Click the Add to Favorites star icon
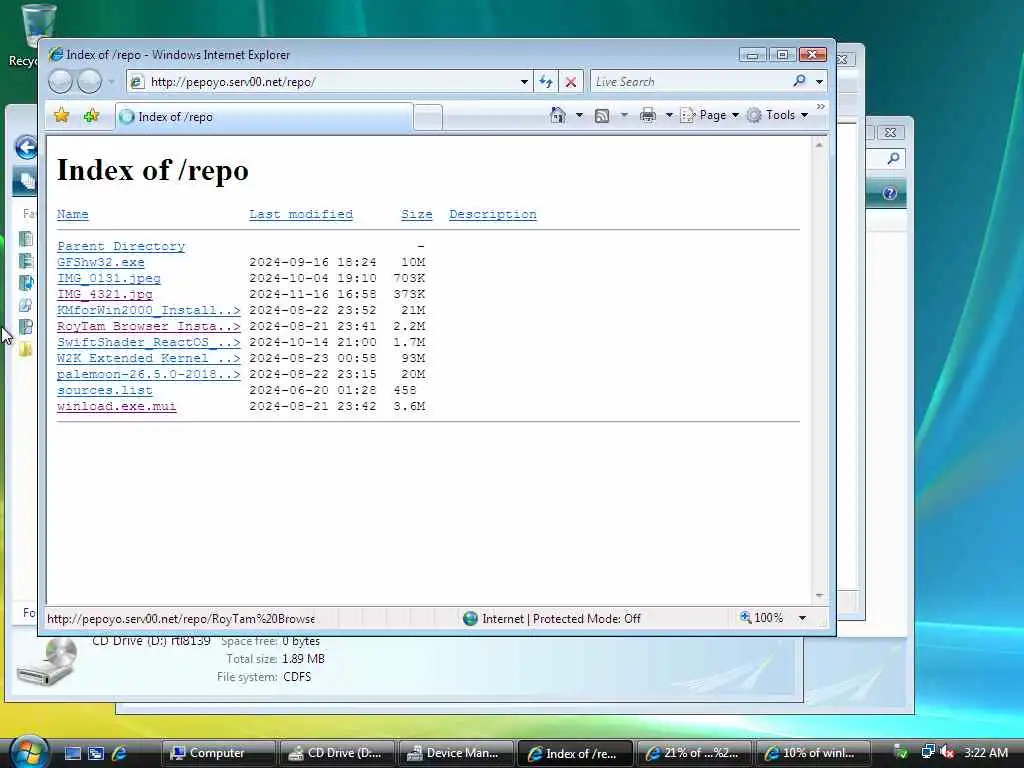The image size is (1024, 768). tap(91, 116)
